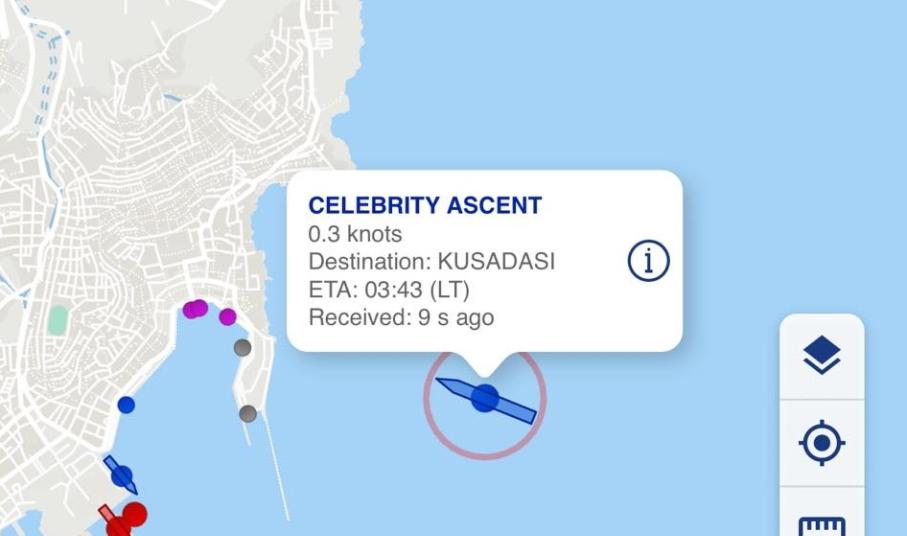
Task: Click the 0.3 knots speed line
Action: (355, 234)
